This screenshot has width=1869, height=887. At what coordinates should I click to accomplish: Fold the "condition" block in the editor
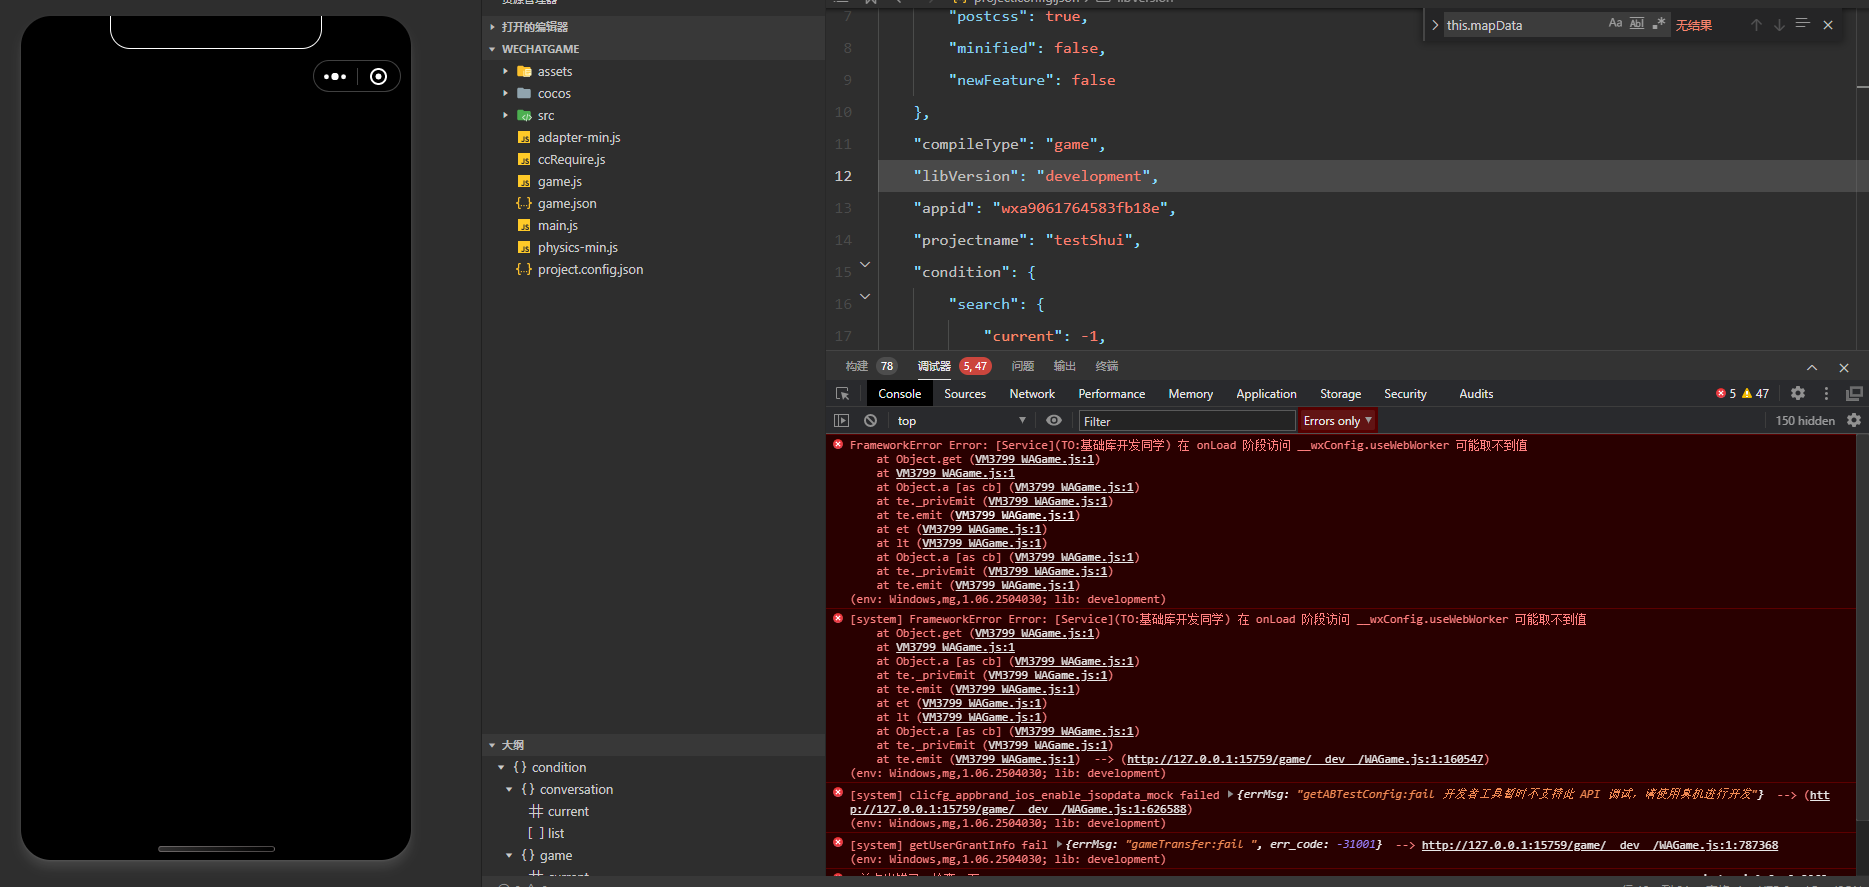[865, 265]
